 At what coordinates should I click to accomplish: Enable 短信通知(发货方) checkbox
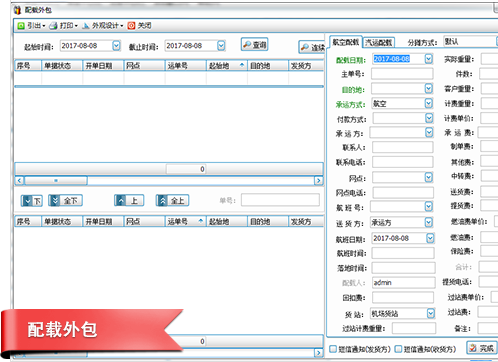point(333,349)
